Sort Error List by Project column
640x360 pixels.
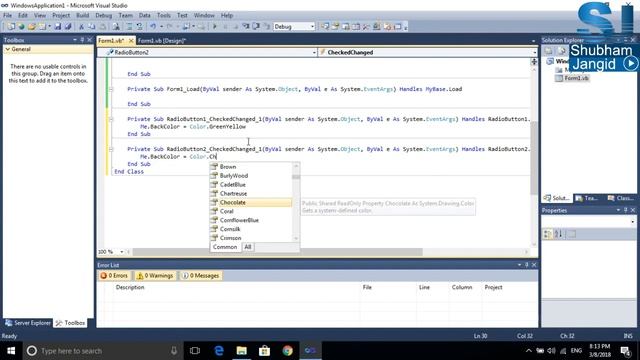[493, 287]
